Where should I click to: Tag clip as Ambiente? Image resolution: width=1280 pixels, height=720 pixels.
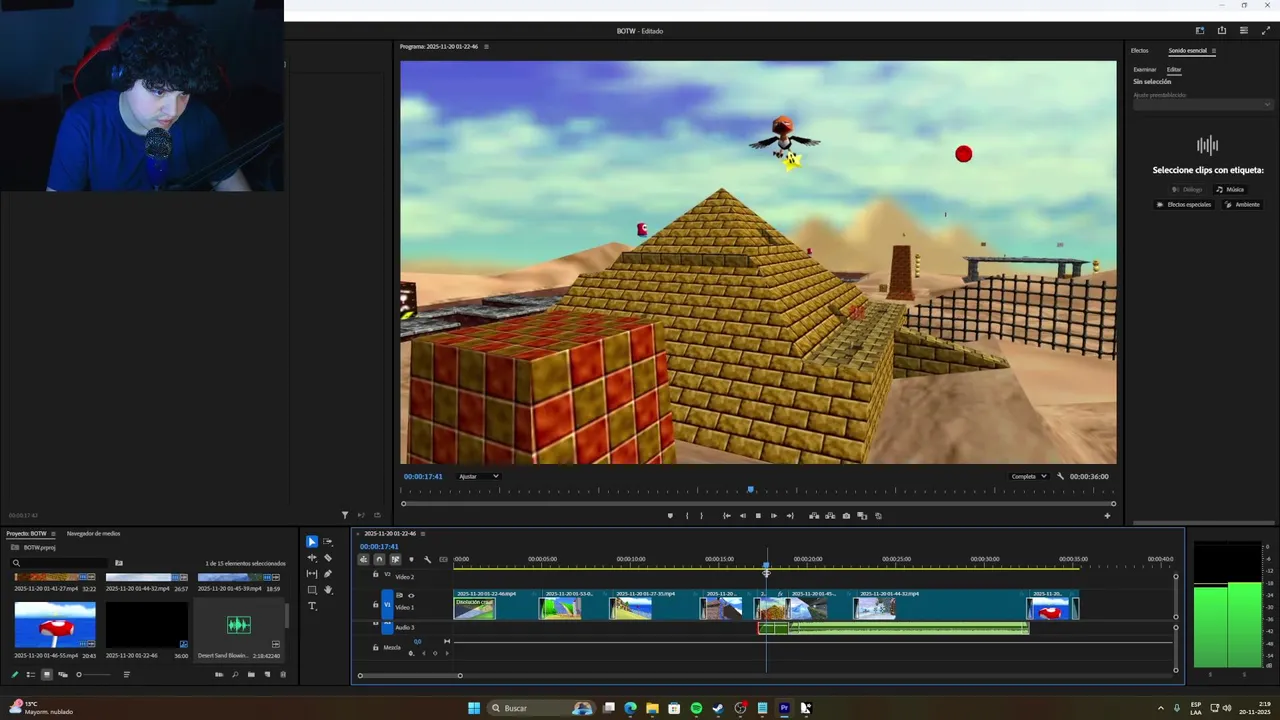1242,204
